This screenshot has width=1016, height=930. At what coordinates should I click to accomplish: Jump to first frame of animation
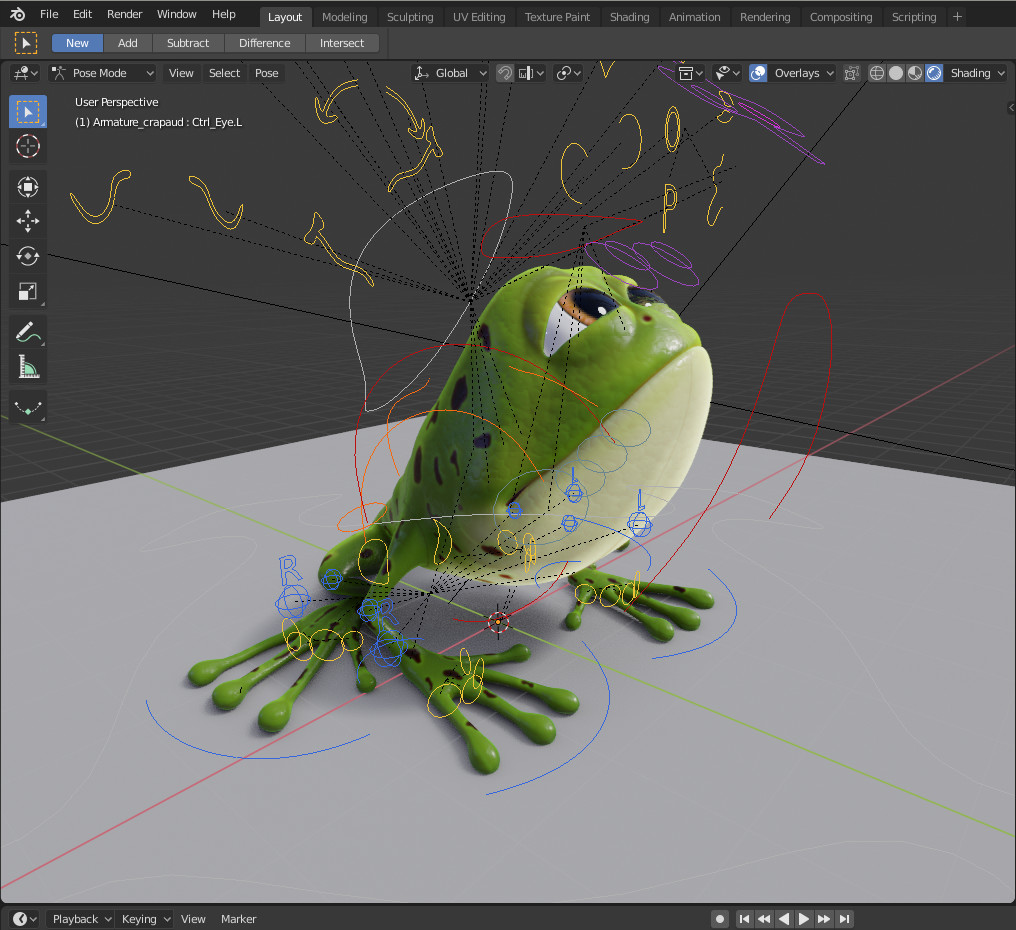[x=745, y=919]
